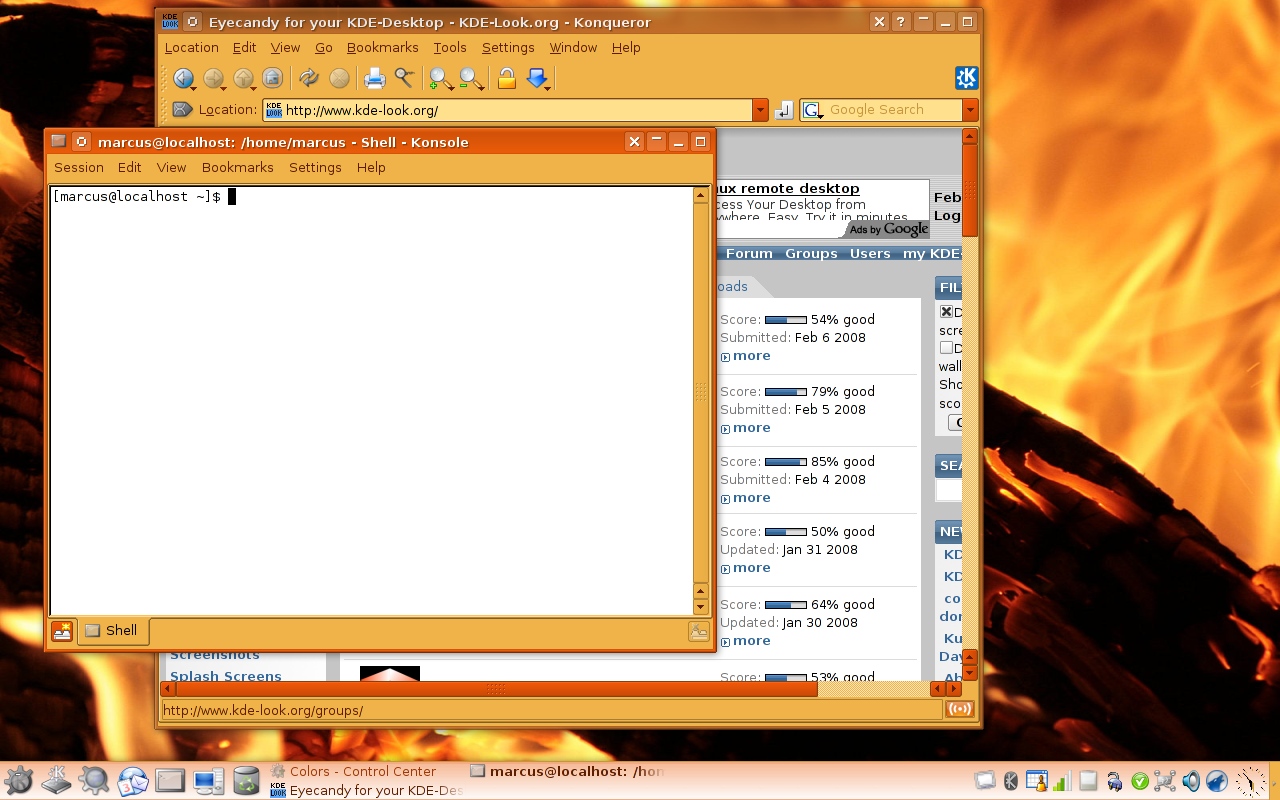Screen dimensions: 1280x800
Task: Select the Shell tab in Konsole
Action: coord(112,631)
